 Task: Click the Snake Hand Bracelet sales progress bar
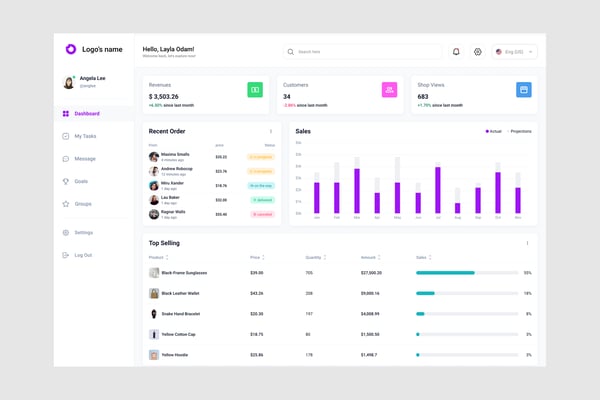pos(467,314)
